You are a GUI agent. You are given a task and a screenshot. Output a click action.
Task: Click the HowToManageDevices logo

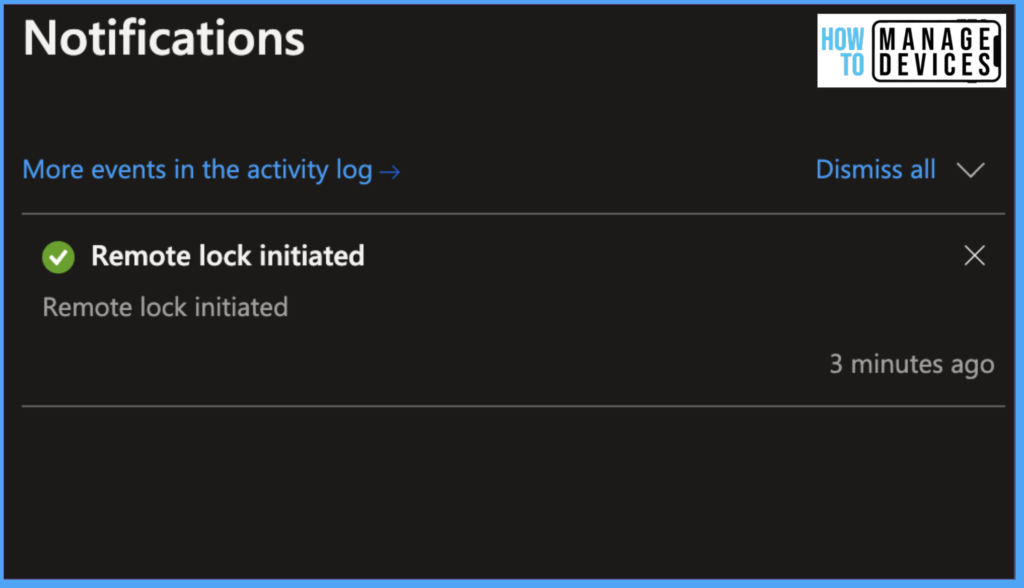tap(911, 51)
